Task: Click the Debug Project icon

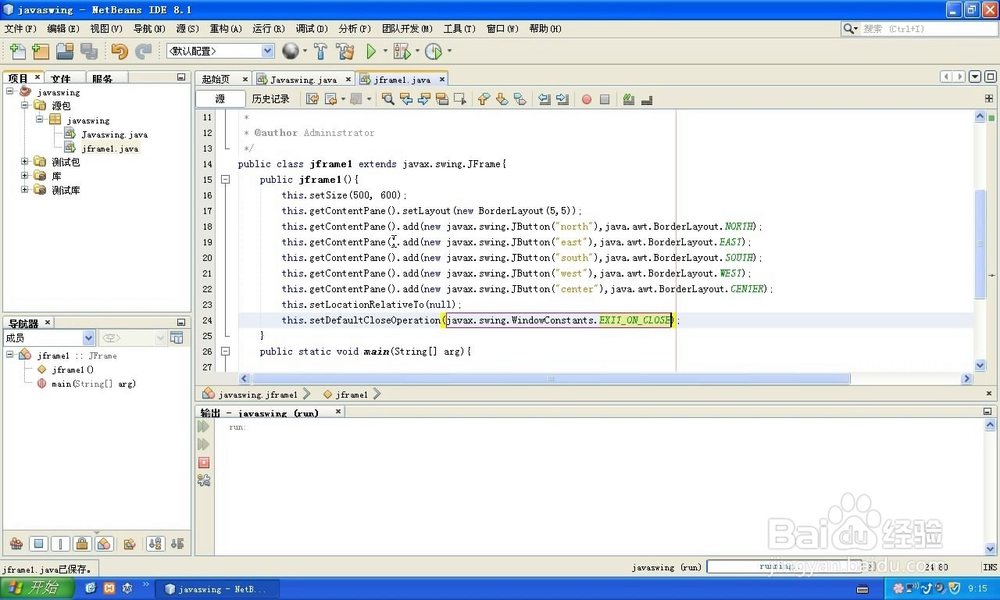Action: tap(402, 51)
